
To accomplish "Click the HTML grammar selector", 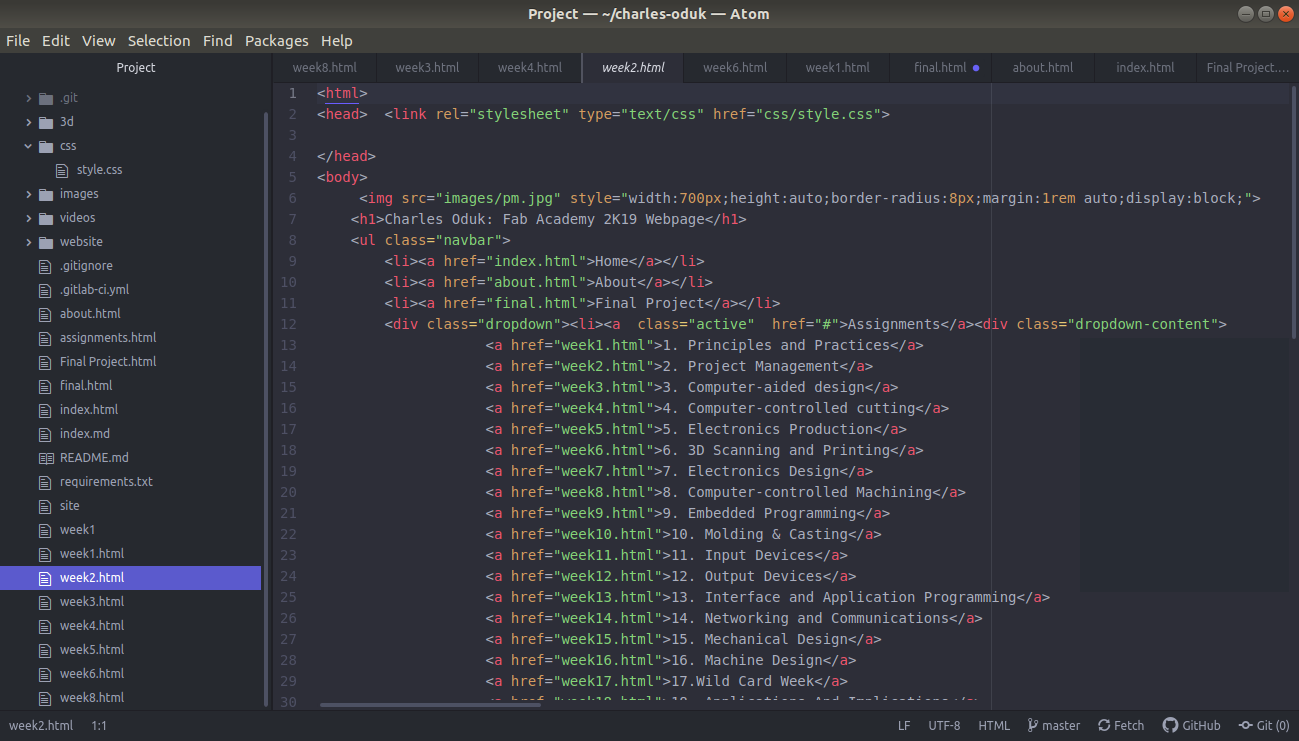I will tap(994, 726).
